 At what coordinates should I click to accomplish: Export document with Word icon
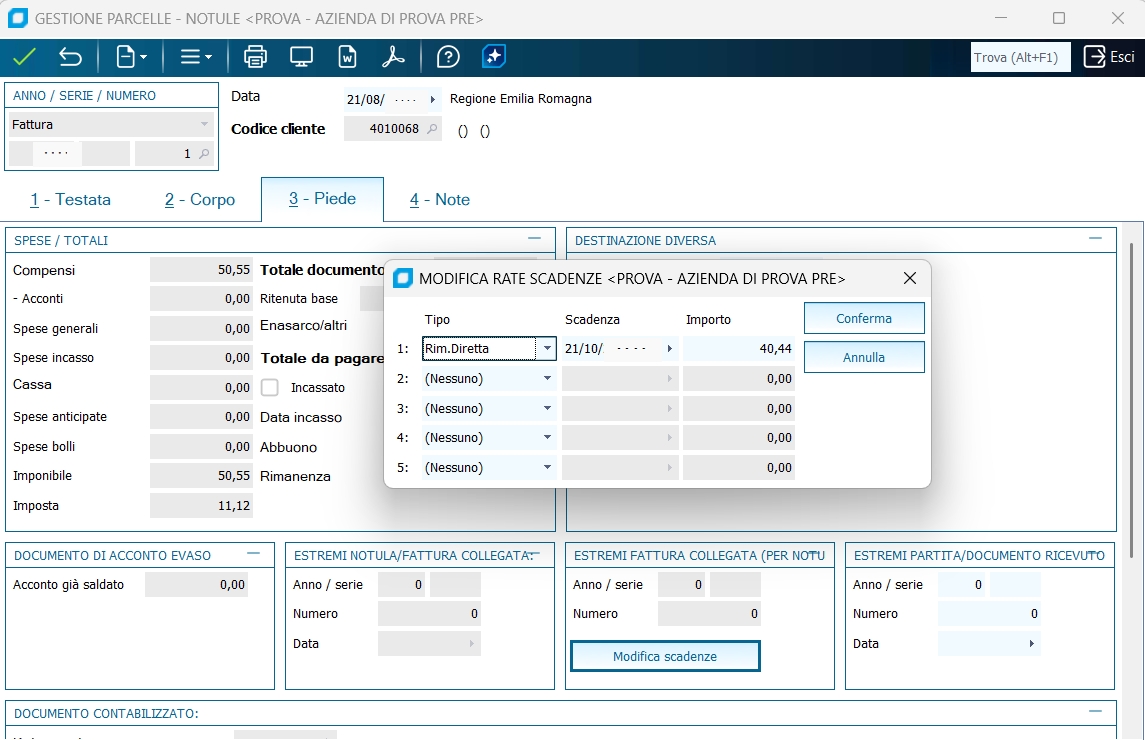347,57
